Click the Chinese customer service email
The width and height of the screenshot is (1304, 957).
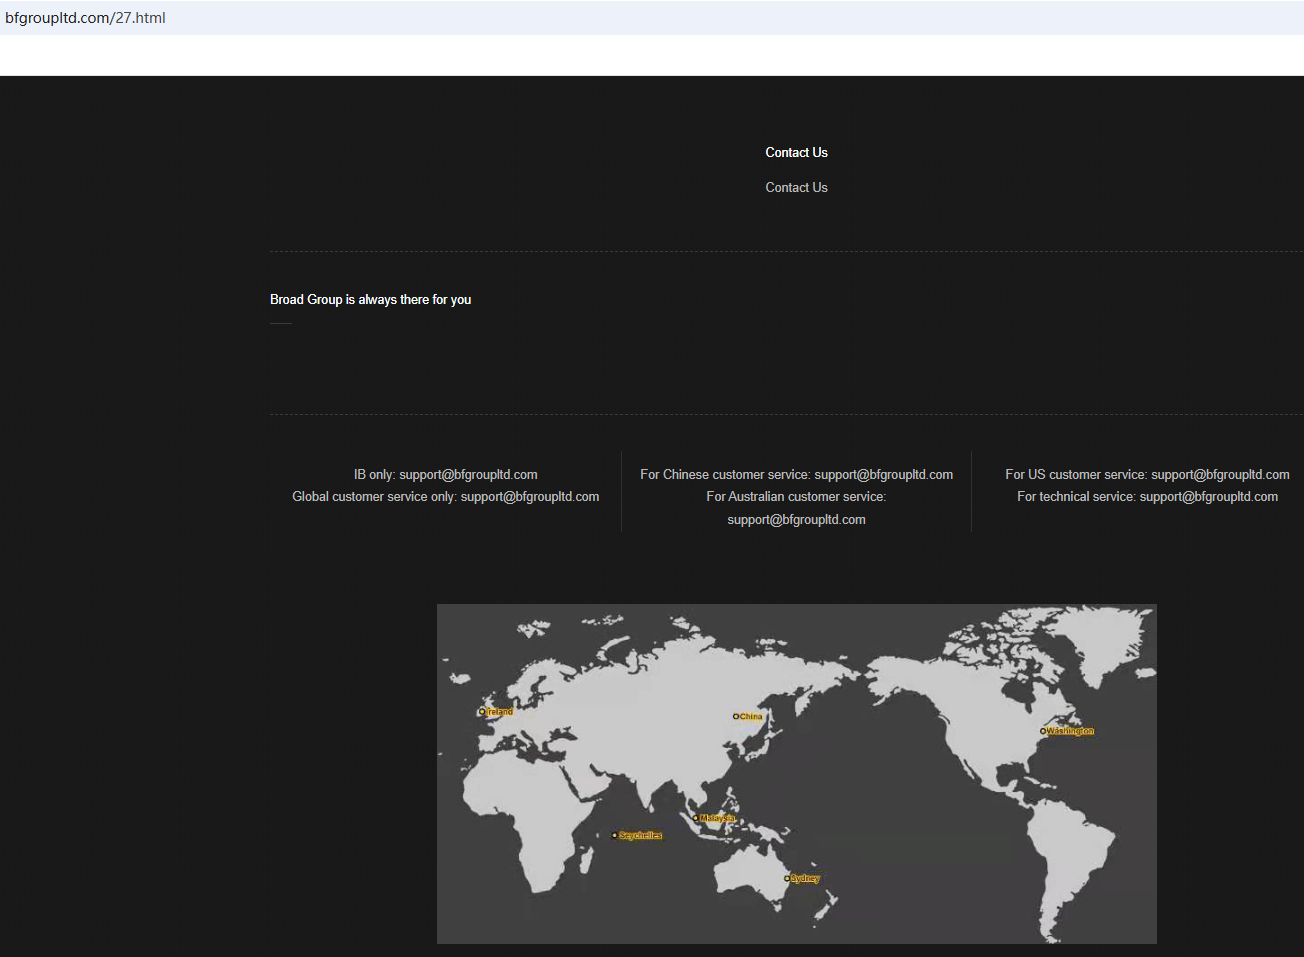tap(883, 474)
